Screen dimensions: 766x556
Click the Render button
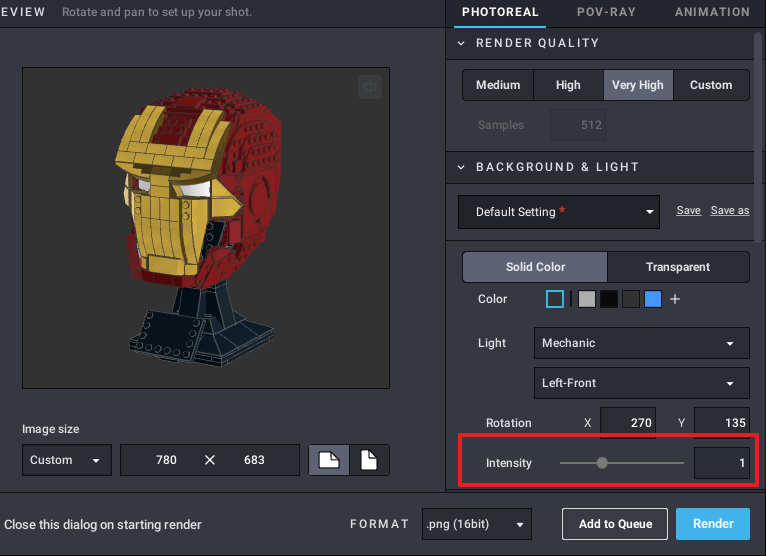(x=713, y=524)
